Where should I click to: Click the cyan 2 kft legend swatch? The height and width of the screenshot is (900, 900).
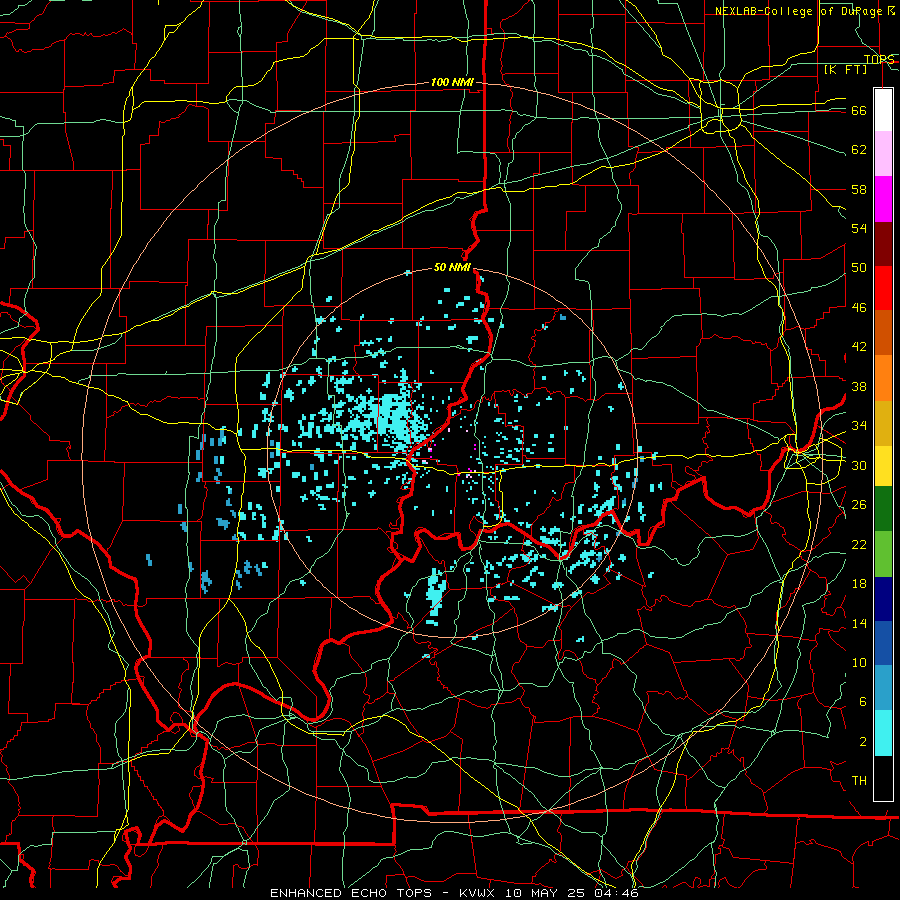[x=883, y=733]
